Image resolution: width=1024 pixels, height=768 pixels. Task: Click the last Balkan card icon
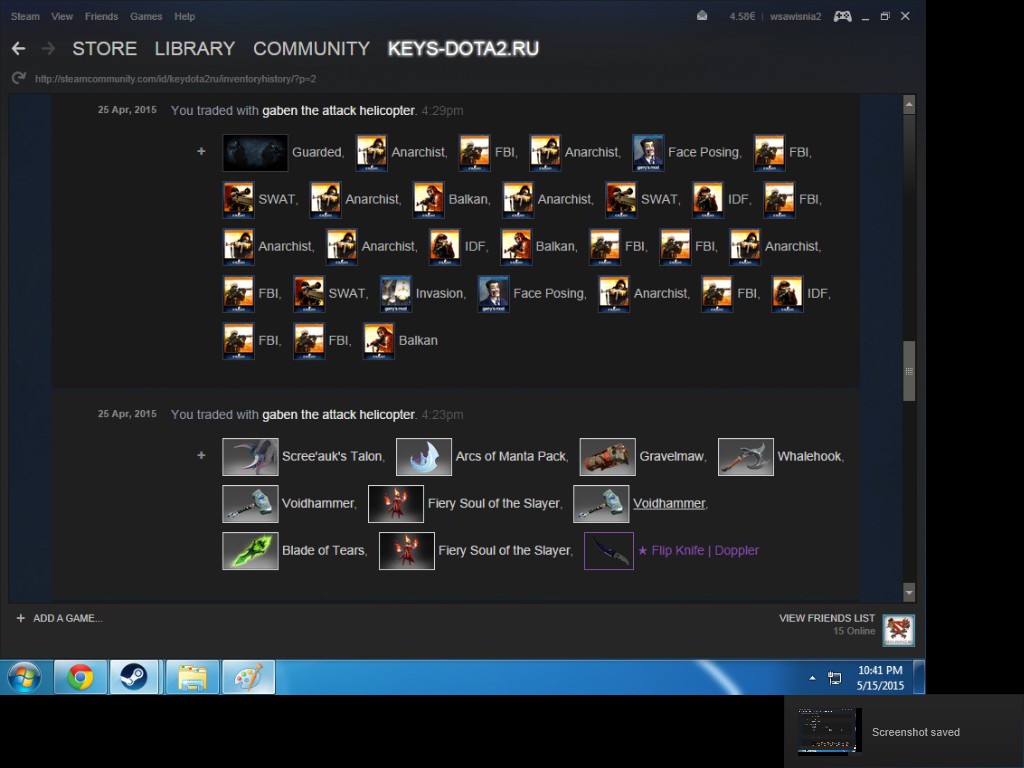[379, 340]
